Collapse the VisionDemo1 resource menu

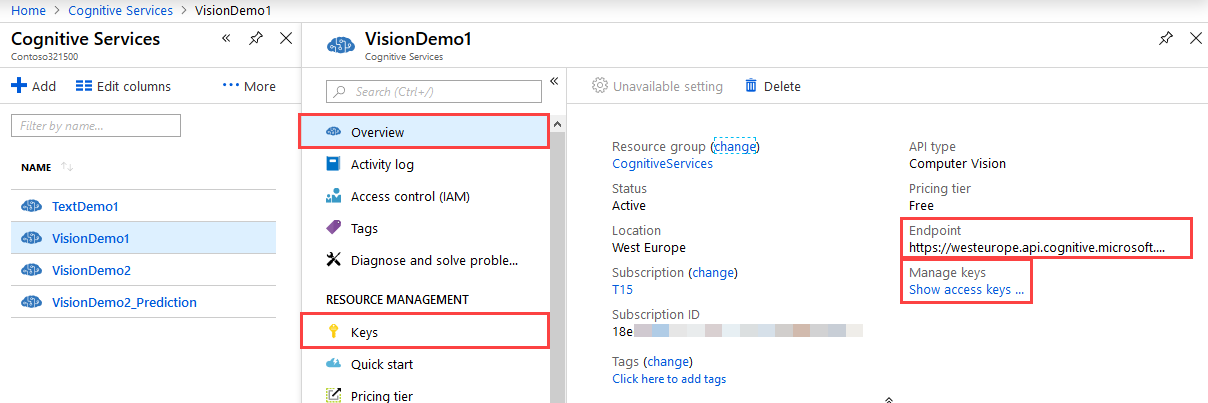pyautogui.click(x=554, y=82)
